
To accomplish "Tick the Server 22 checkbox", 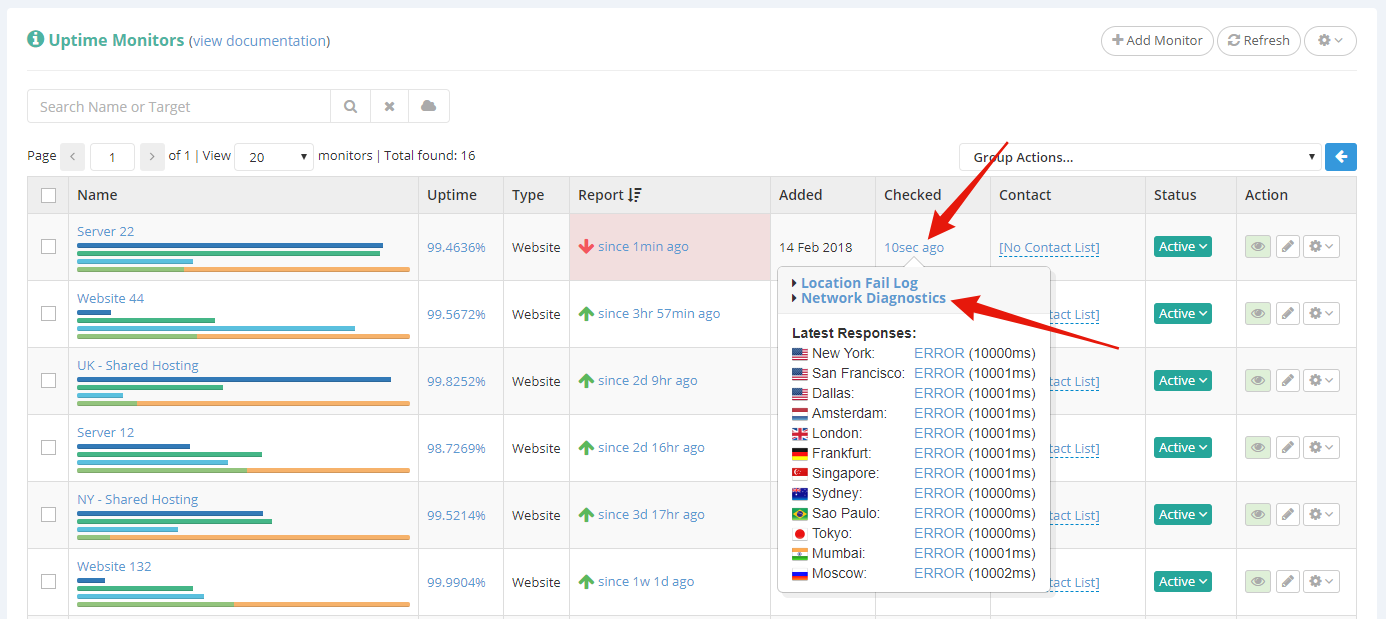I will click(x=48, y=247).
